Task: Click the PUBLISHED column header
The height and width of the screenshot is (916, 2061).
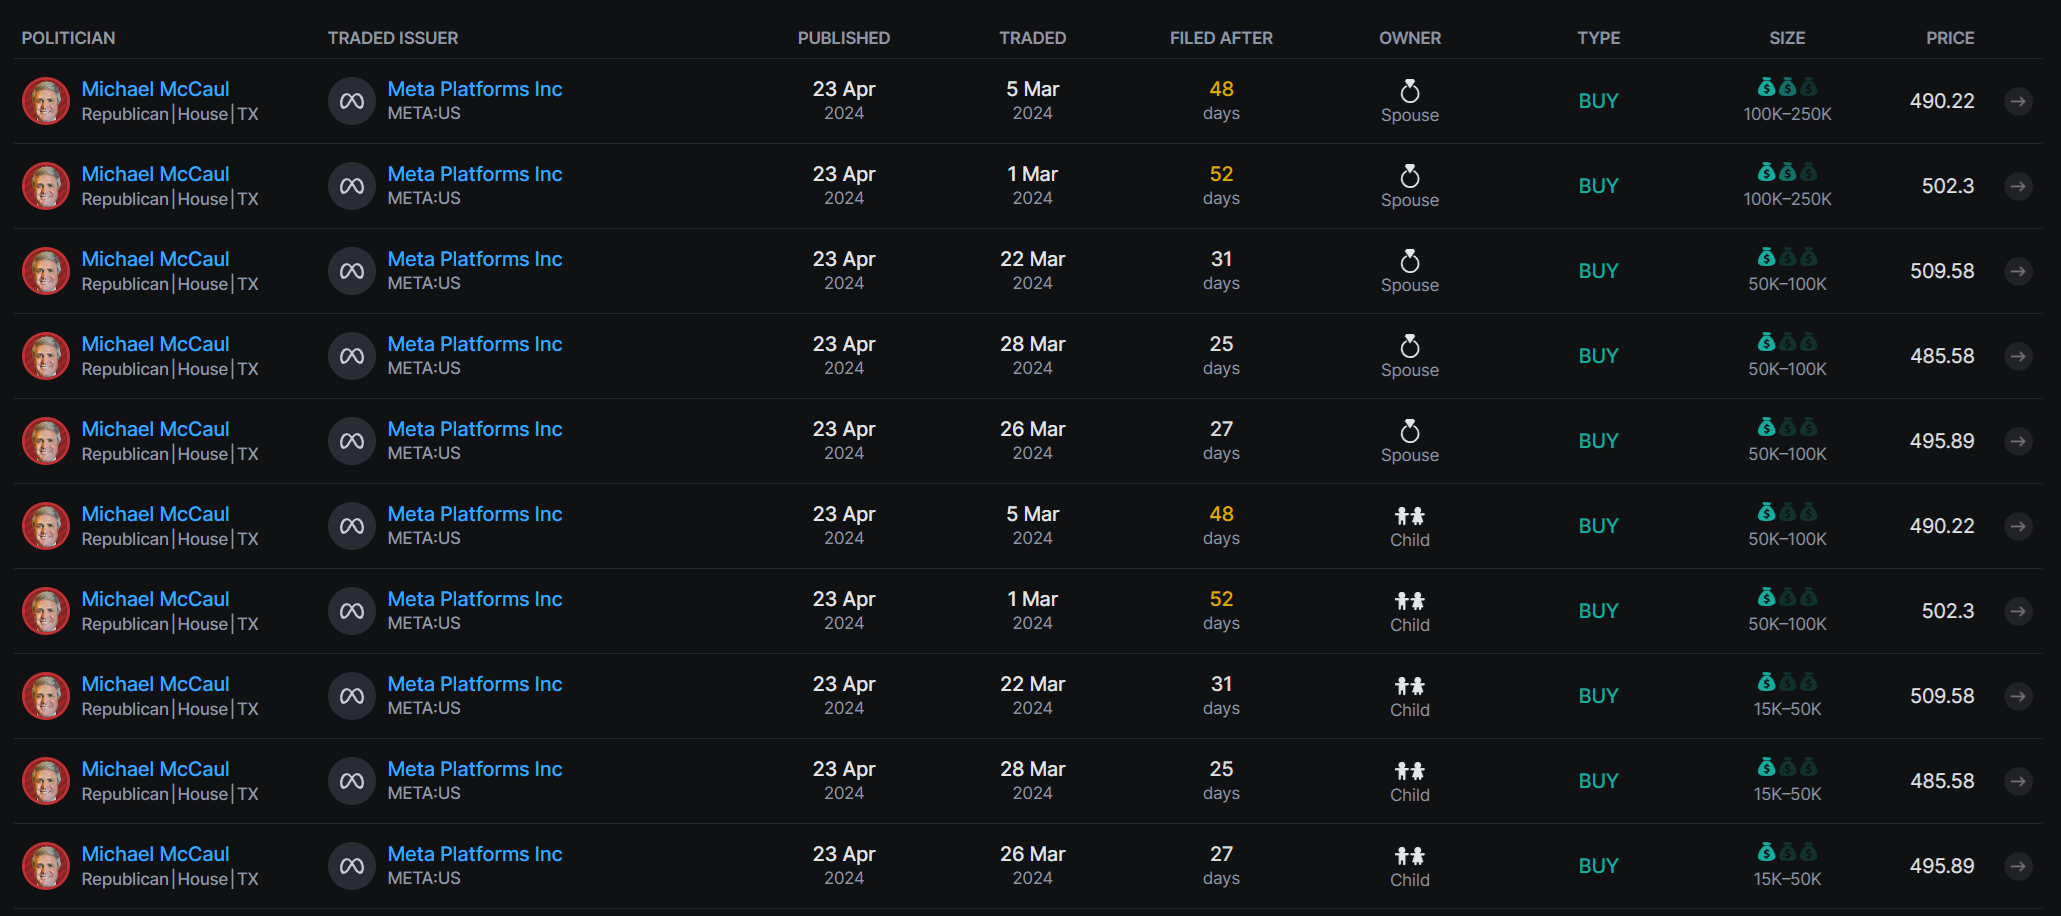Action: pyautogui.click(x=843, y=38)
